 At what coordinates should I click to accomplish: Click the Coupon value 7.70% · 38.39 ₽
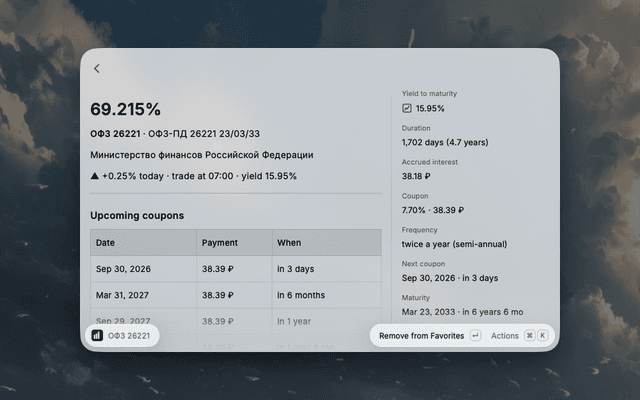tap(433, 210)
